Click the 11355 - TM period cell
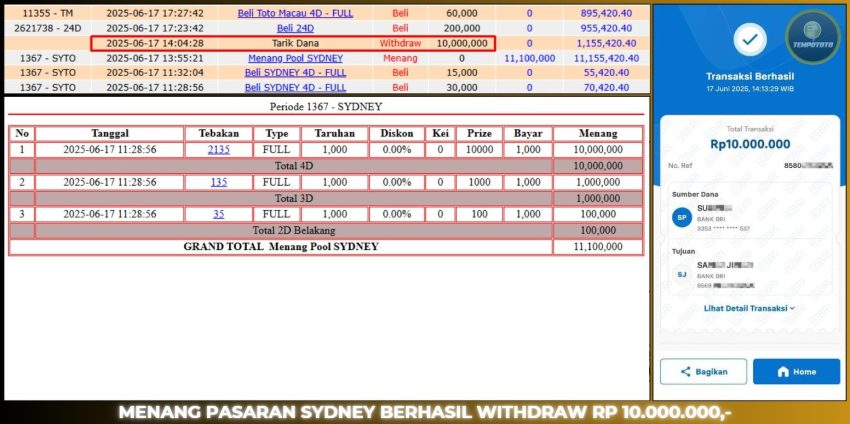This screenshot has height=424, width=850. coord(48,13)
